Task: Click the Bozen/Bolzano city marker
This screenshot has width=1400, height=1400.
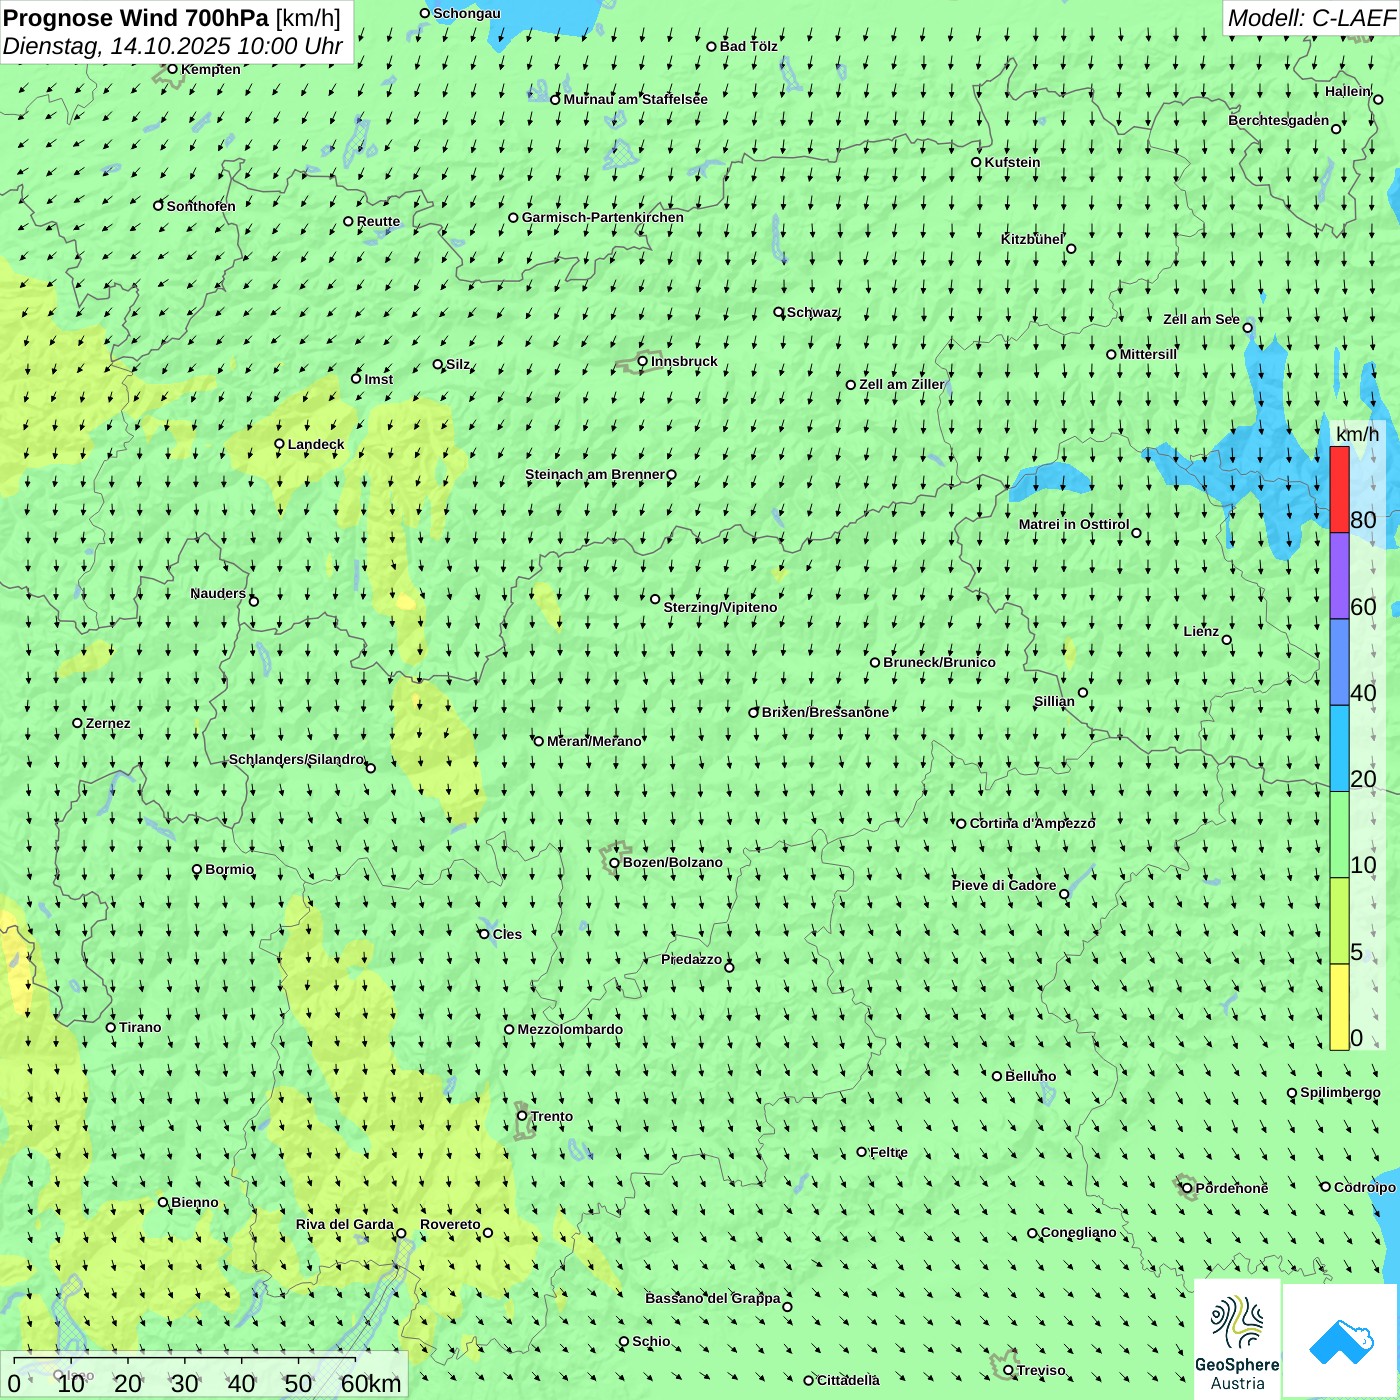Action: pos(615,862)
